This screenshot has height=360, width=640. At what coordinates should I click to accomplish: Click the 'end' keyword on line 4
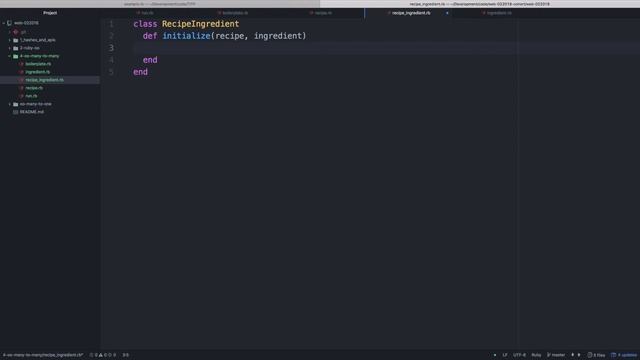150,60
